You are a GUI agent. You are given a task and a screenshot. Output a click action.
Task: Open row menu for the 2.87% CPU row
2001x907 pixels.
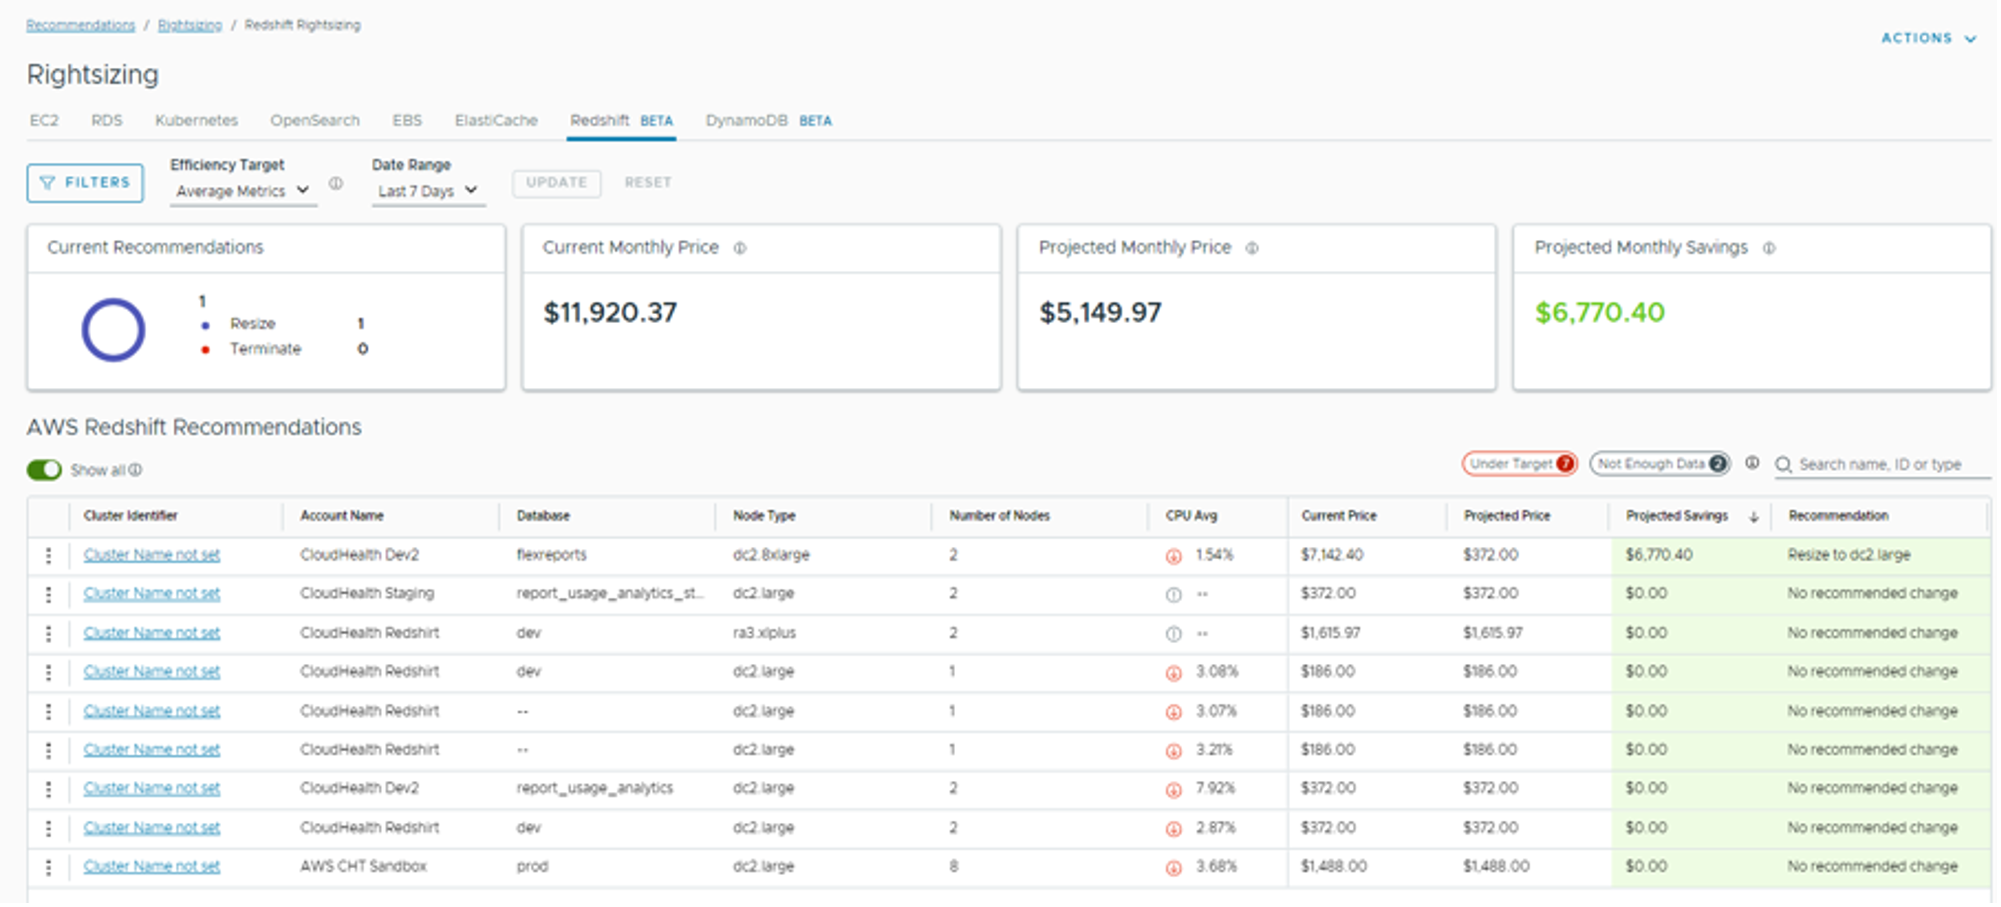48,828
